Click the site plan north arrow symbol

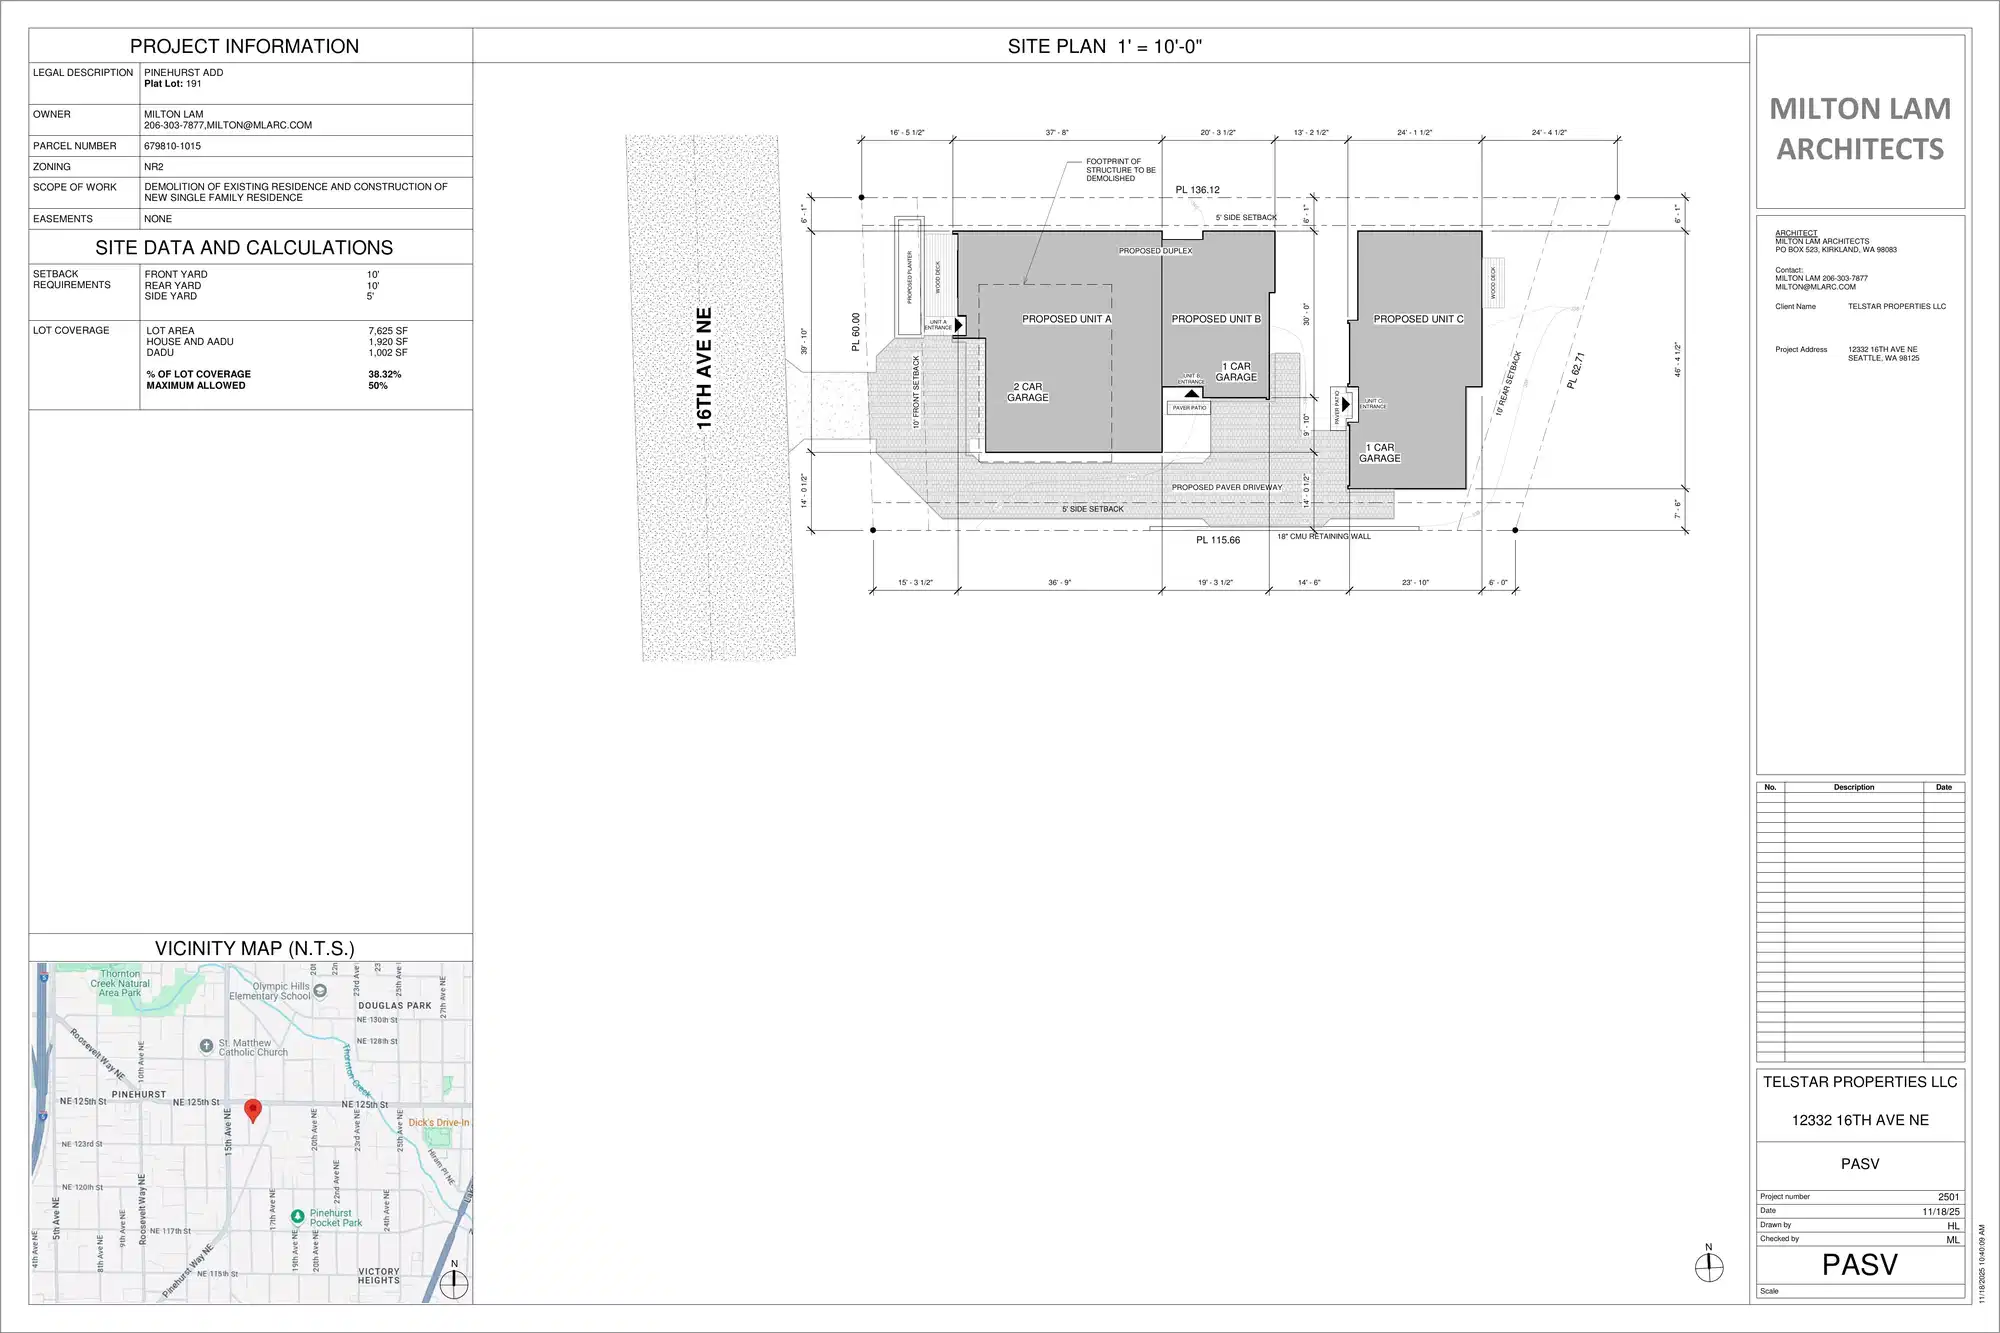click(x=1709, y=1264)
